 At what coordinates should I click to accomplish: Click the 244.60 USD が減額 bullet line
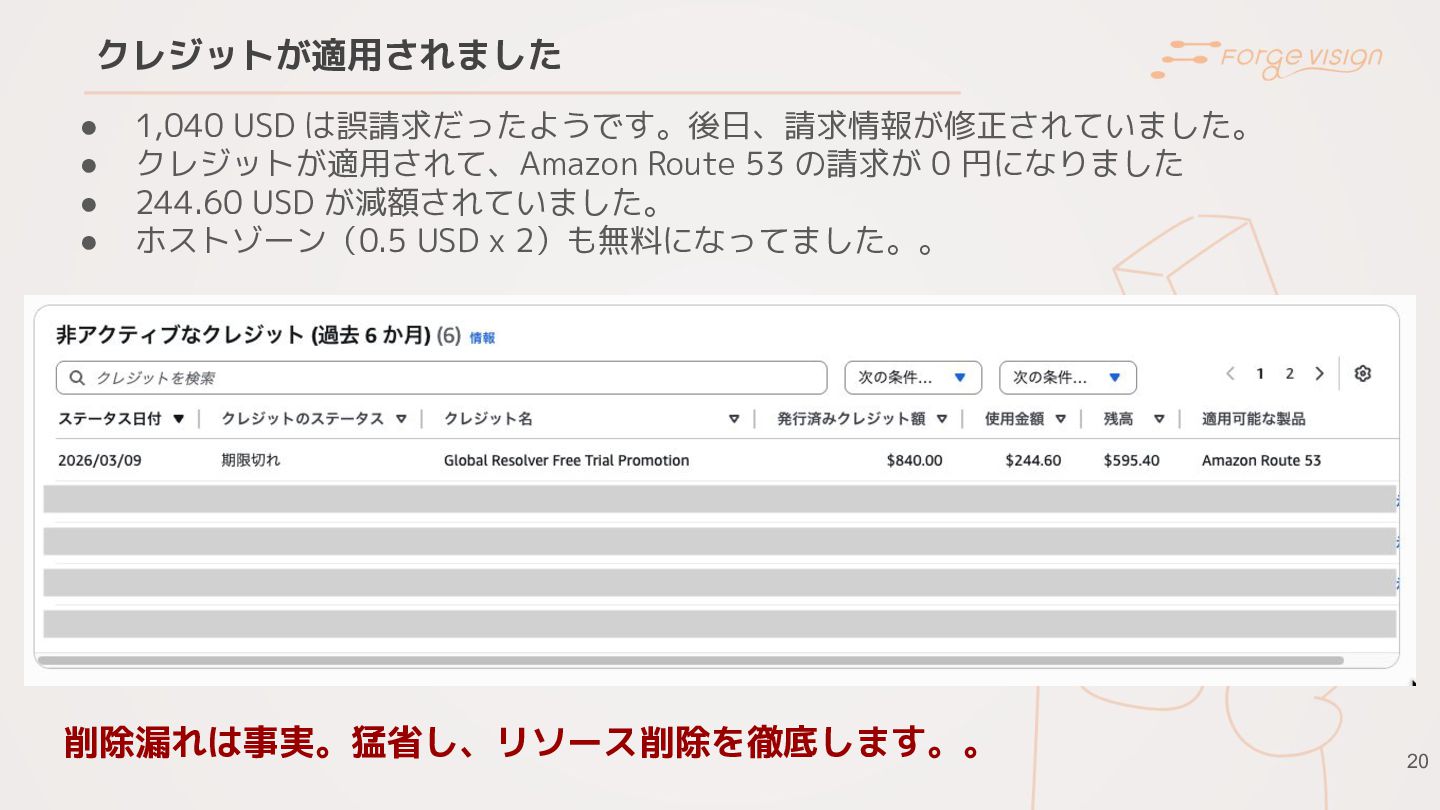click(399, 203)
